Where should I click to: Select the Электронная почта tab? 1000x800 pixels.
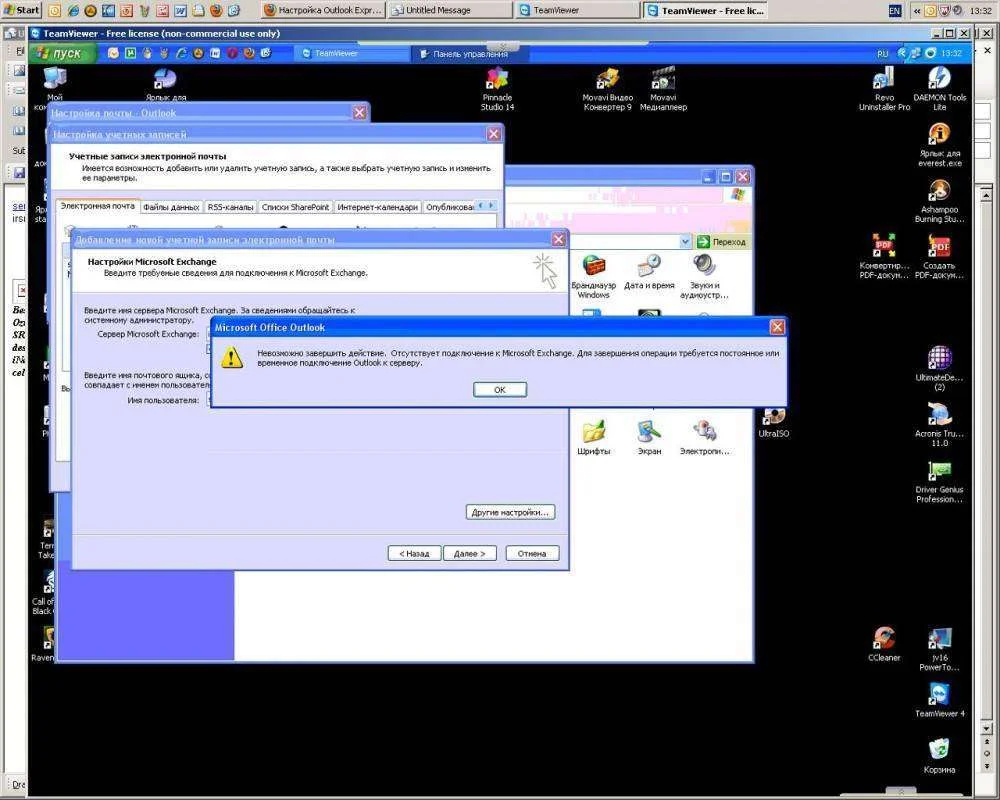[97, 206]
